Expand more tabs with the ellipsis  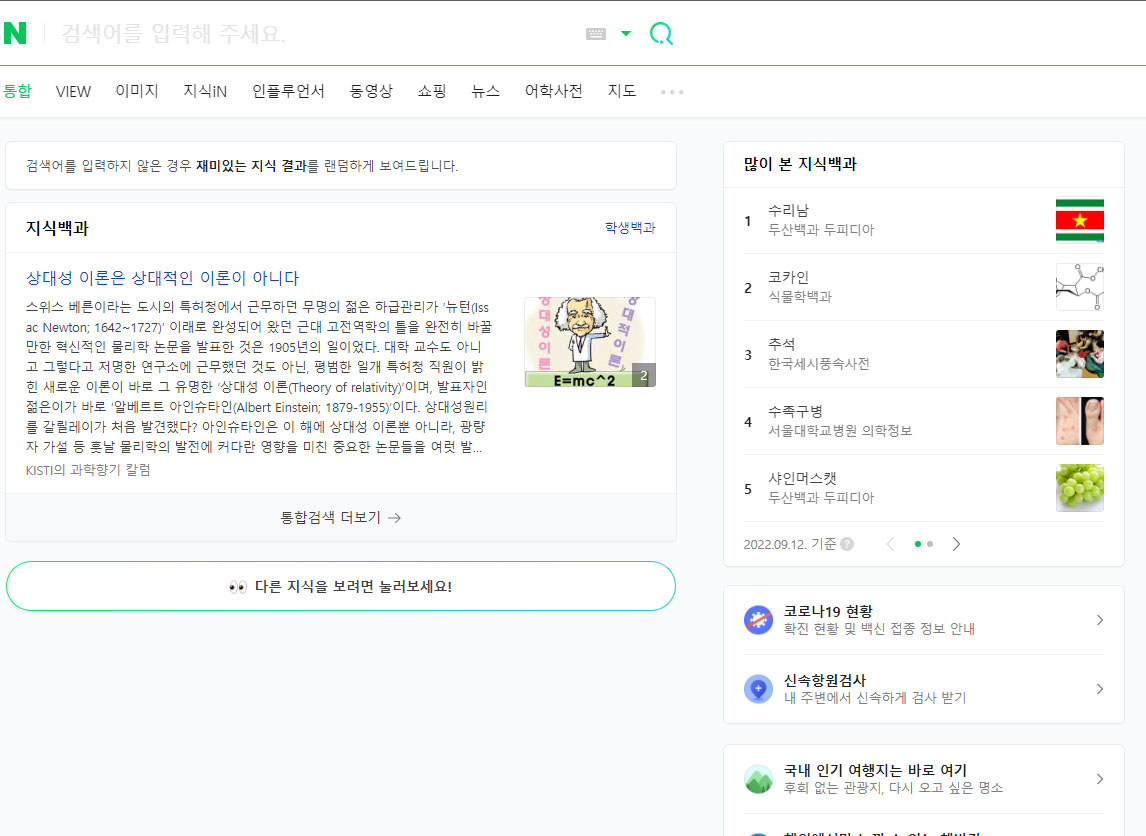click(672, 92)
